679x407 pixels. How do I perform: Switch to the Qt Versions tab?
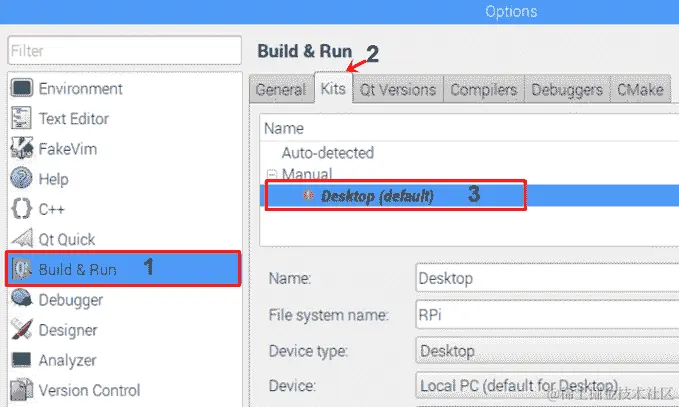pyautogui.click(x=398, y=89)
